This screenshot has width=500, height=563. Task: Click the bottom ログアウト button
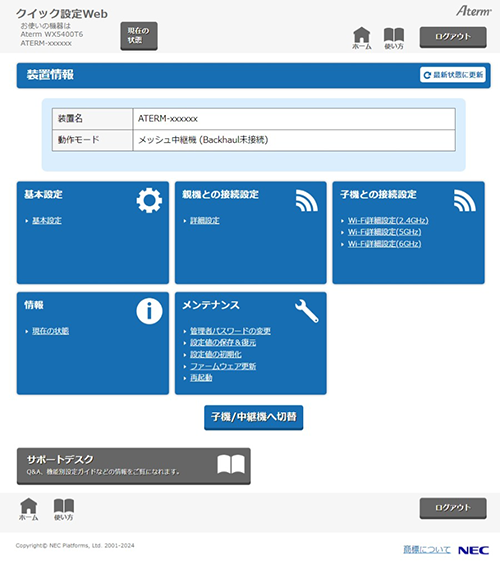(x=453, y=508)
